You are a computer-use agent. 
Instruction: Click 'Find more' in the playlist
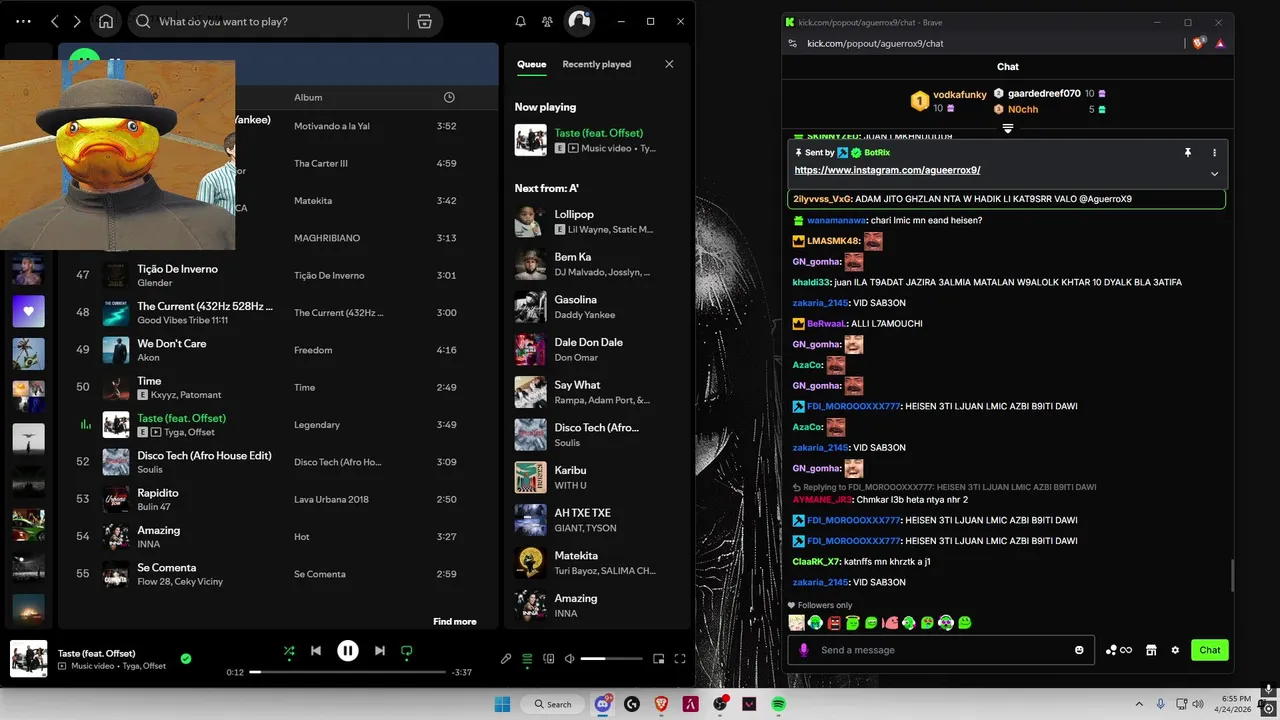pos(454,622)
